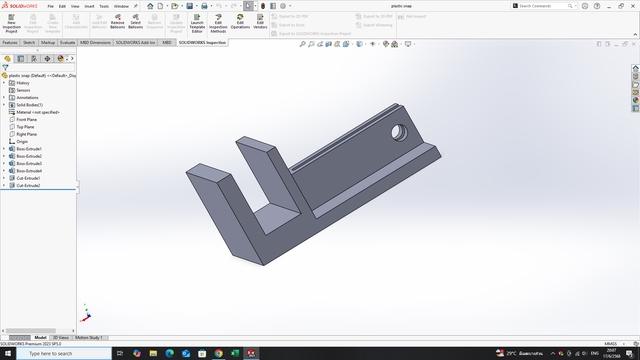Expand Solid Bodies(1) node

4,105
